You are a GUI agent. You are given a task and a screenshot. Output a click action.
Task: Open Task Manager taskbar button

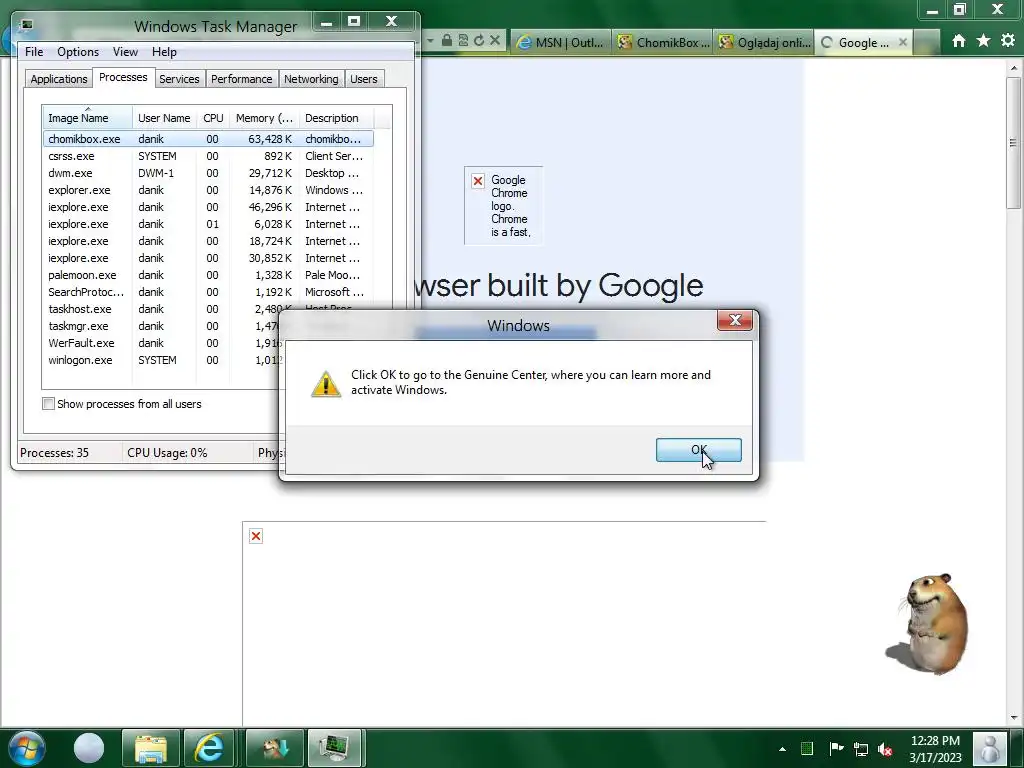(334, 748)
